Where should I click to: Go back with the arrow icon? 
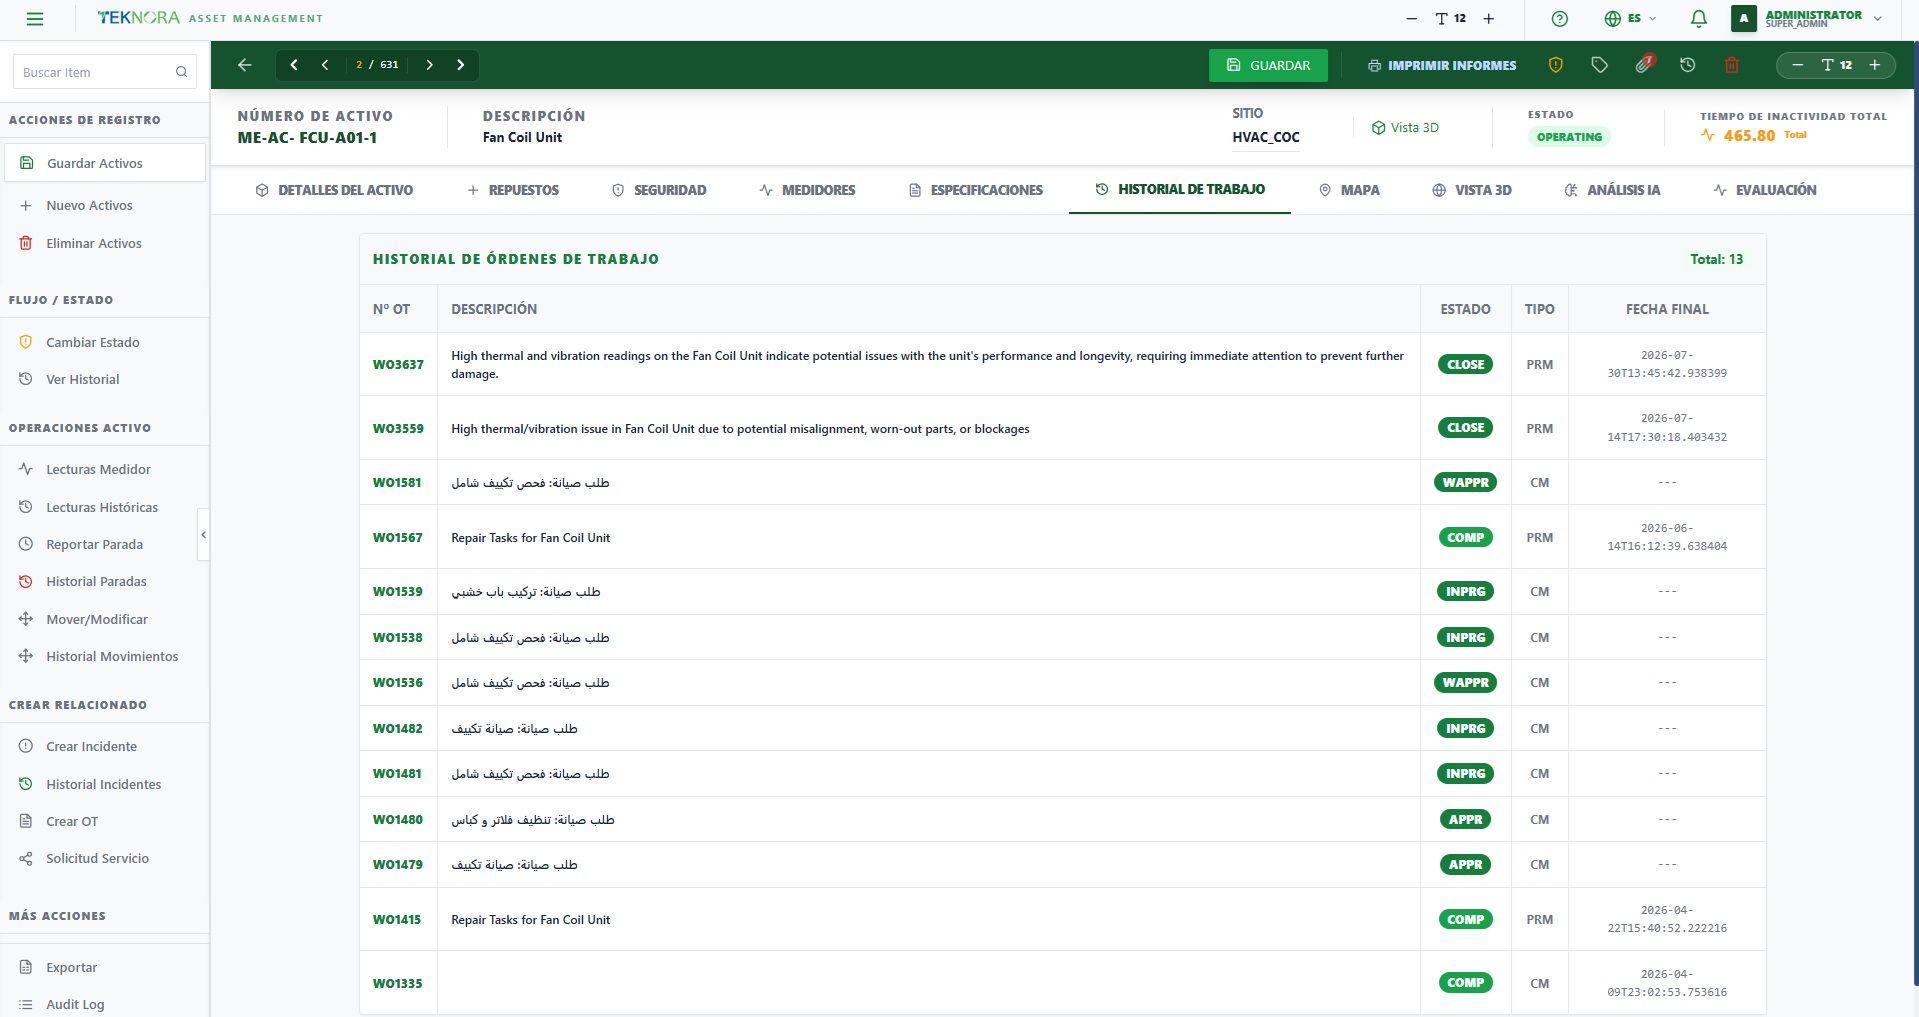(x=245, y=65)
